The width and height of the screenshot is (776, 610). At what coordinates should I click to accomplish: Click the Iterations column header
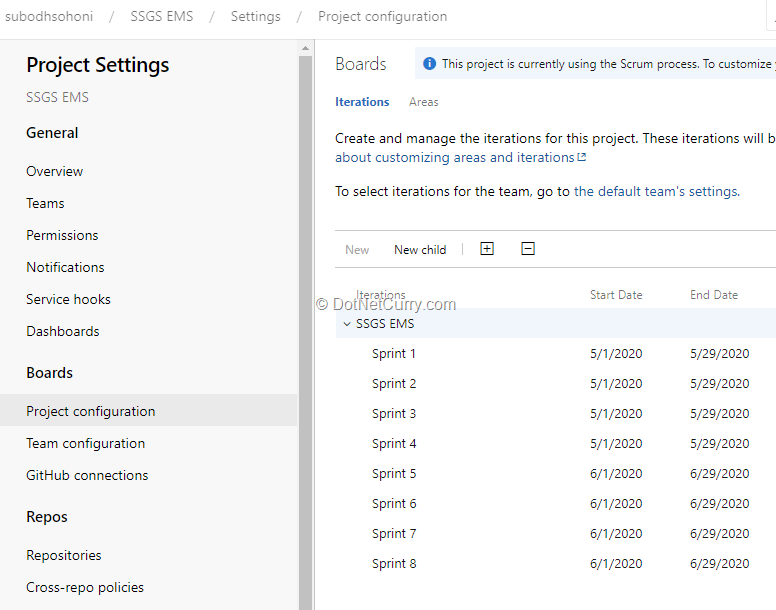381,295
